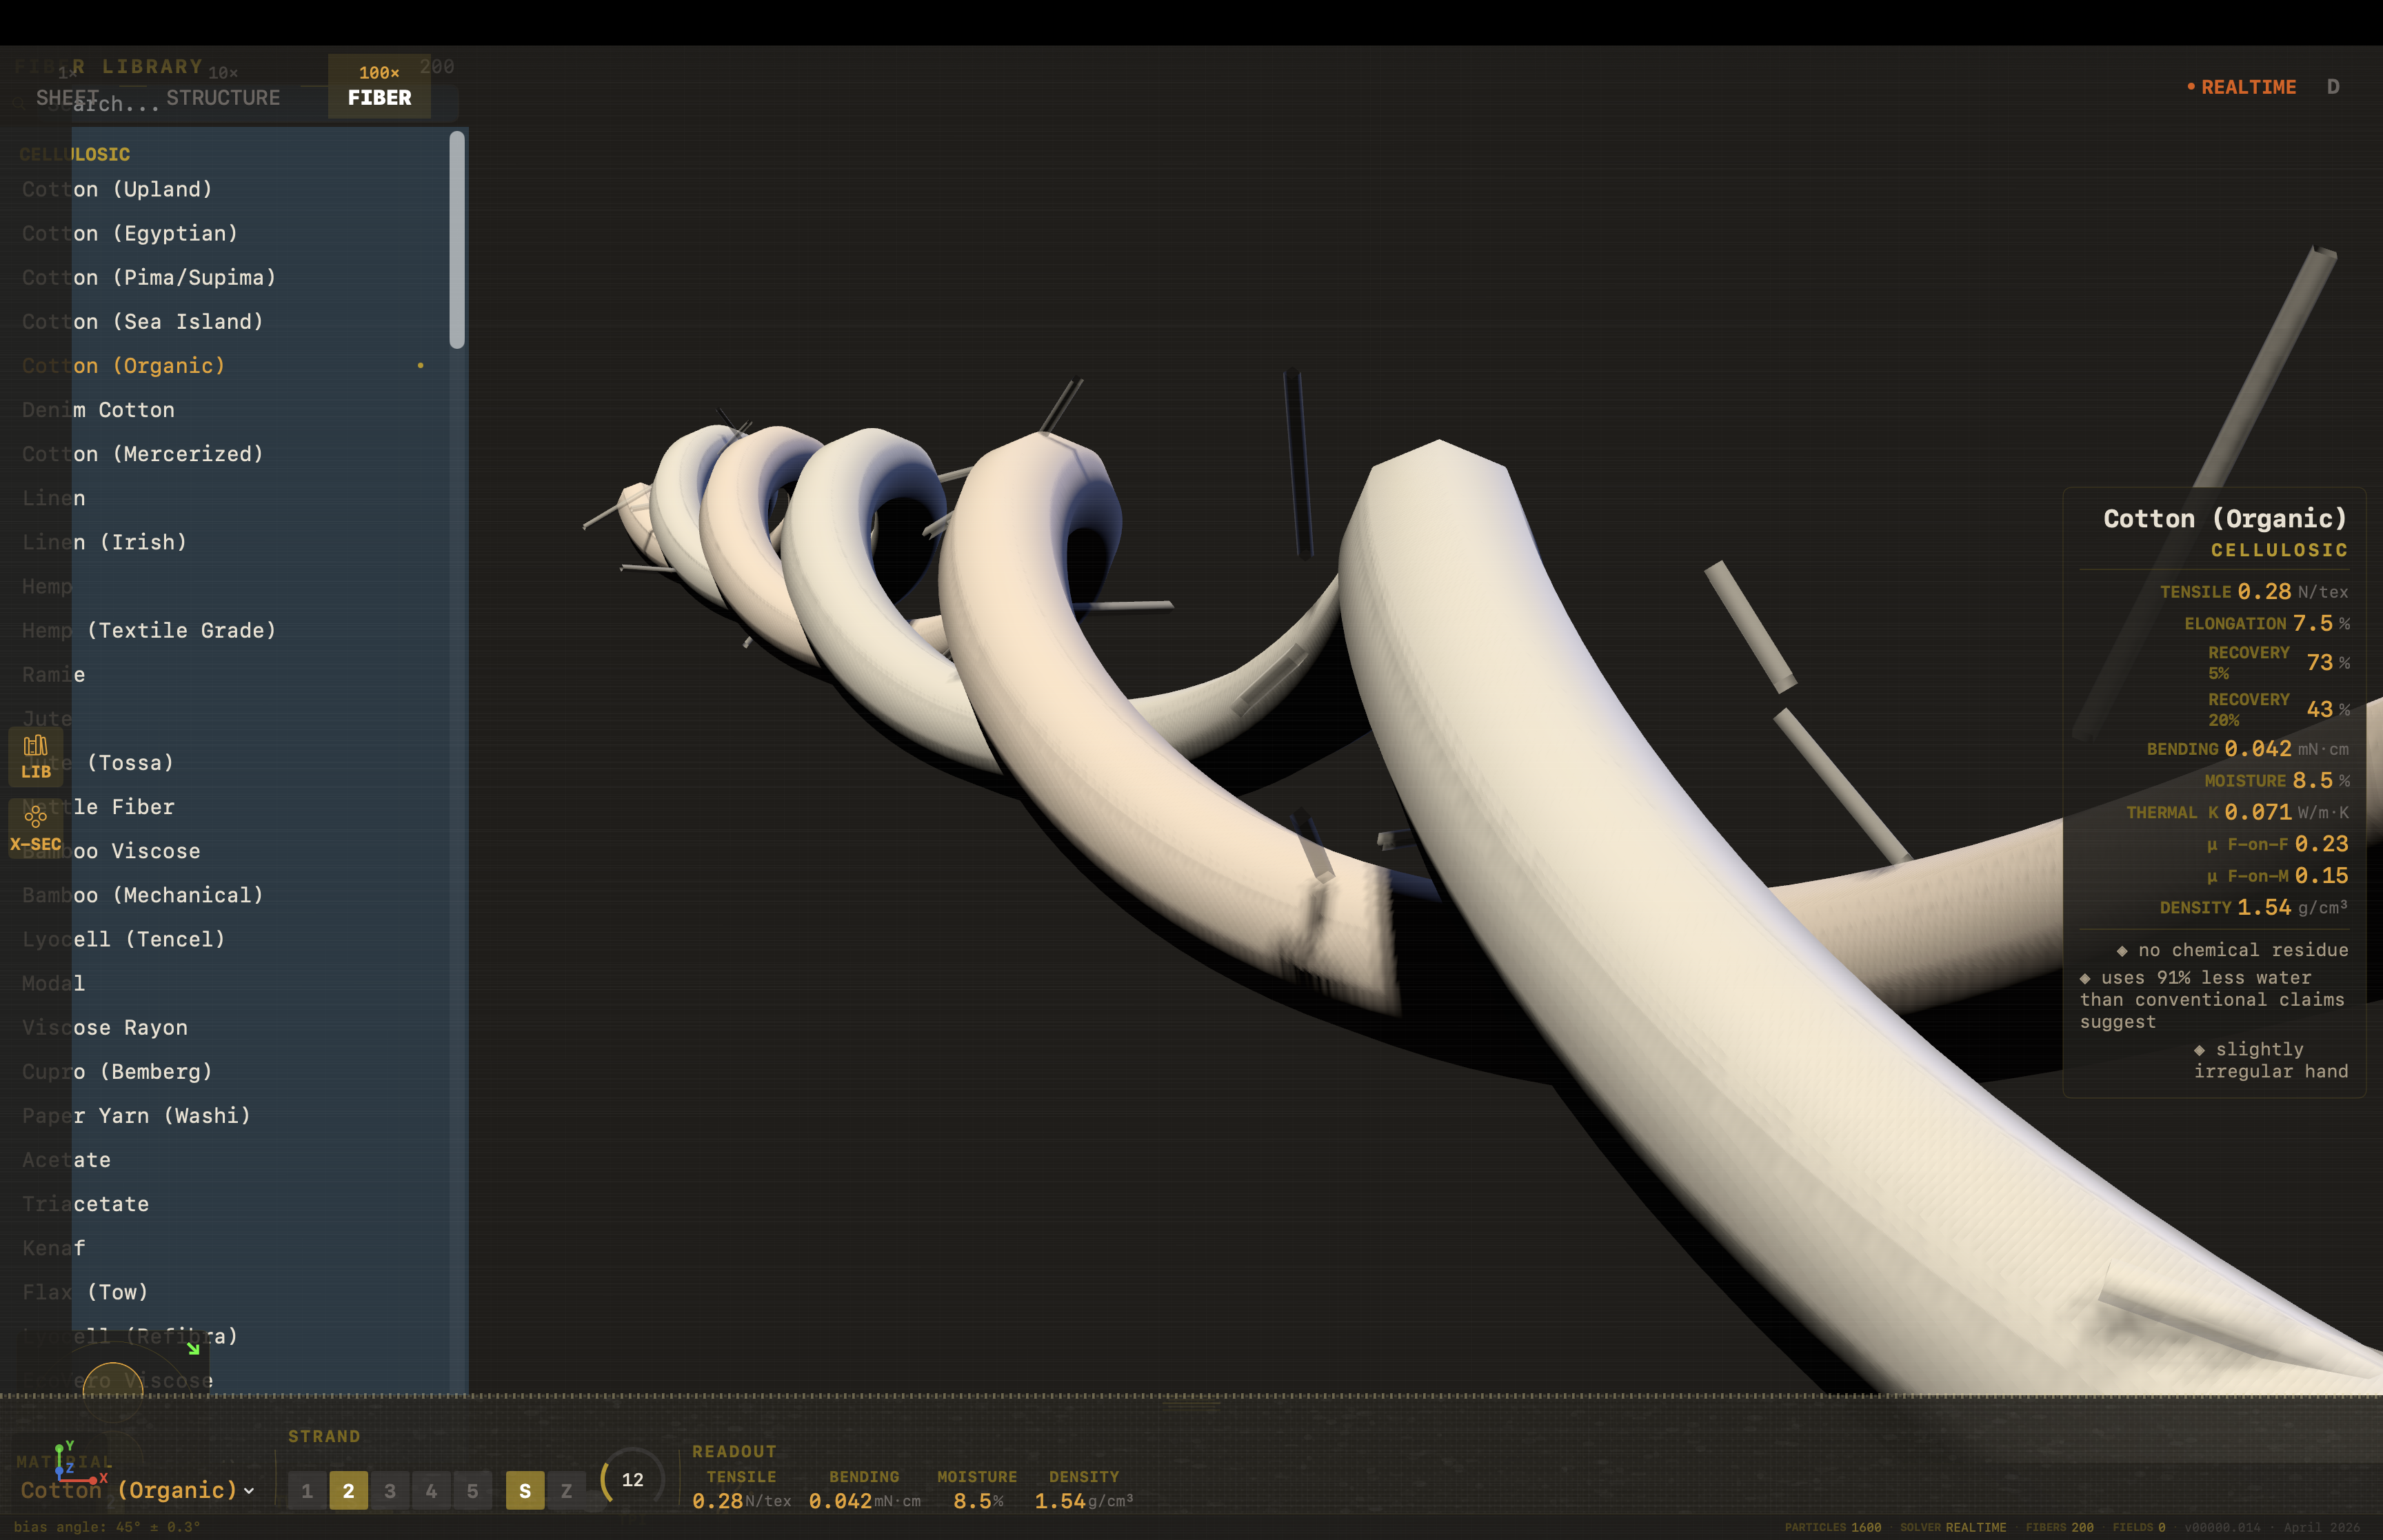This screenshot has height=1540, width=2383.
Task: Enable Z twist direction
Action: click(x=567, y=1490)
